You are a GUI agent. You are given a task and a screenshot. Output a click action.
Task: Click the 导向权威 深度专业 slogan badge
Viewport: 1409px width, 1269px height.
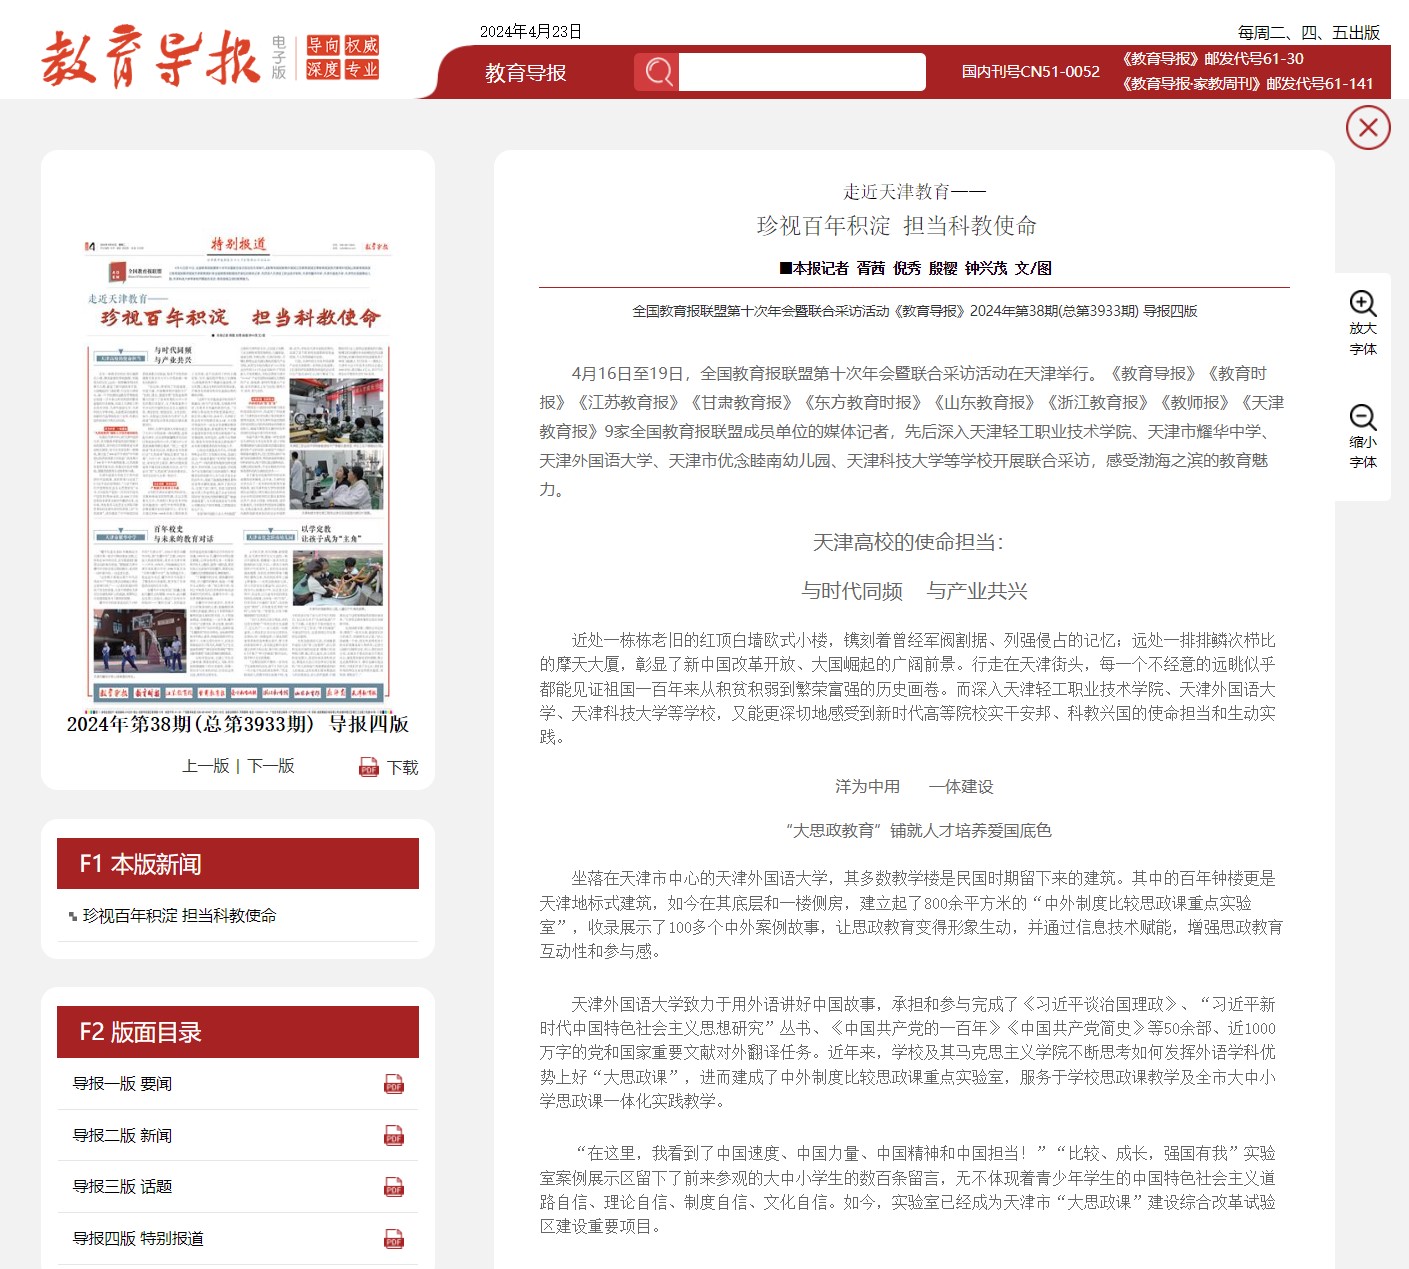point(342,57)
